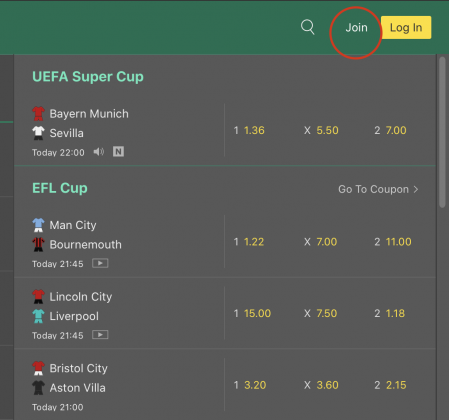Open search via the magnifying glass icon
This screenshot has height=420, width=449.
click(x=308, y=27)
